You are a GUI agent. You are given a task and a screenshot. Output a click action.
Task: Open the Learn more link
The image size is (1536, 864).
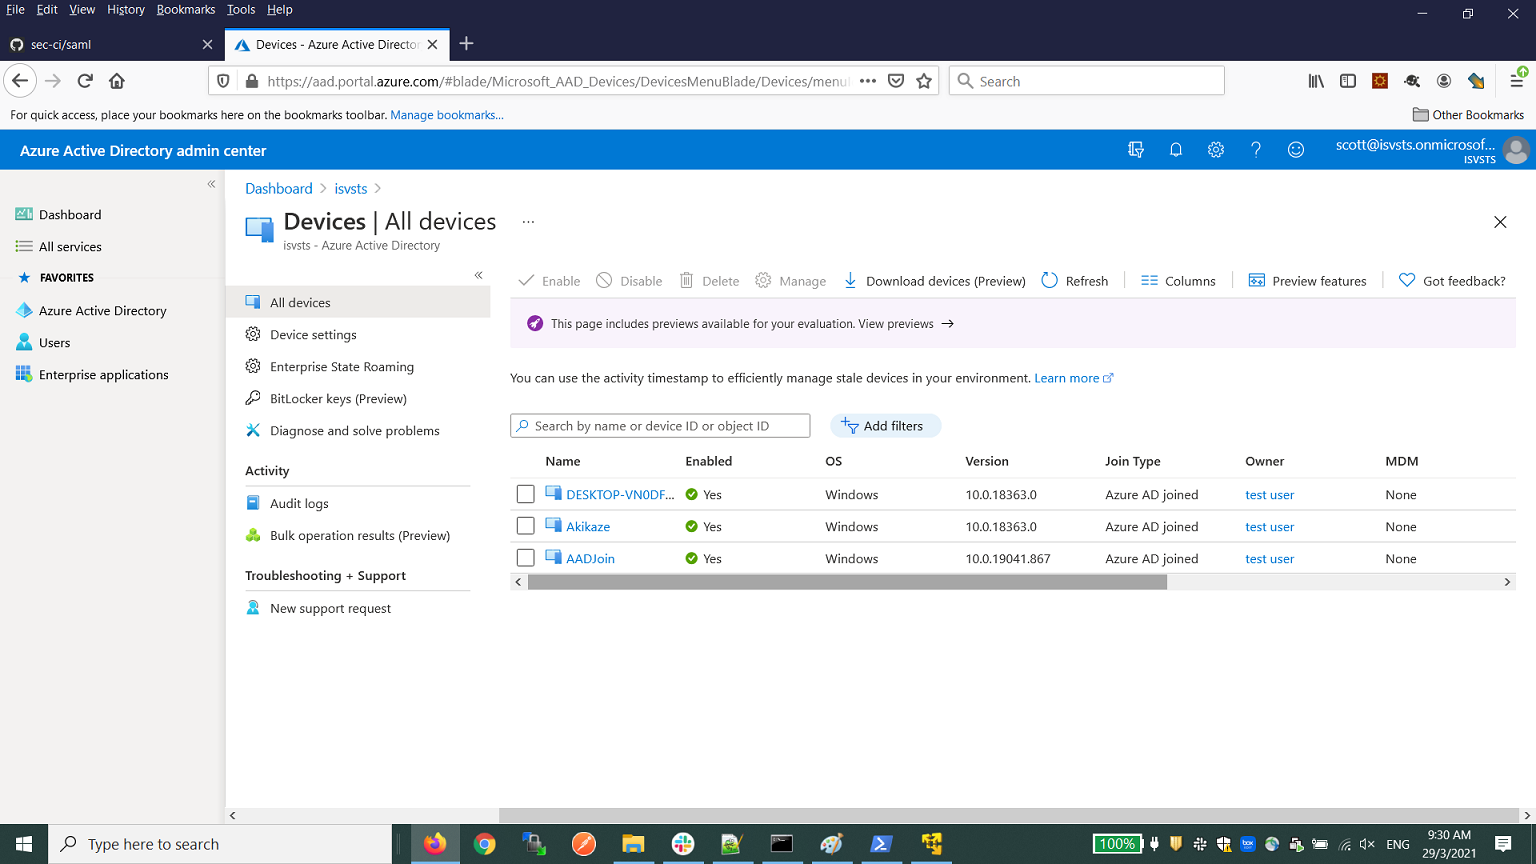point(1067,377)
